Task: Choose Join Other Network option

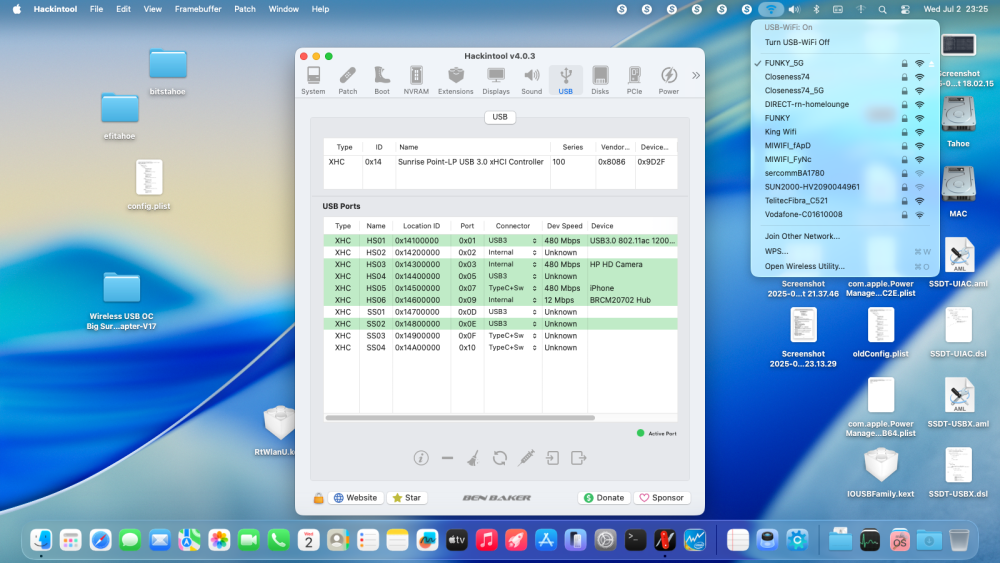Action: click(802, 236)
